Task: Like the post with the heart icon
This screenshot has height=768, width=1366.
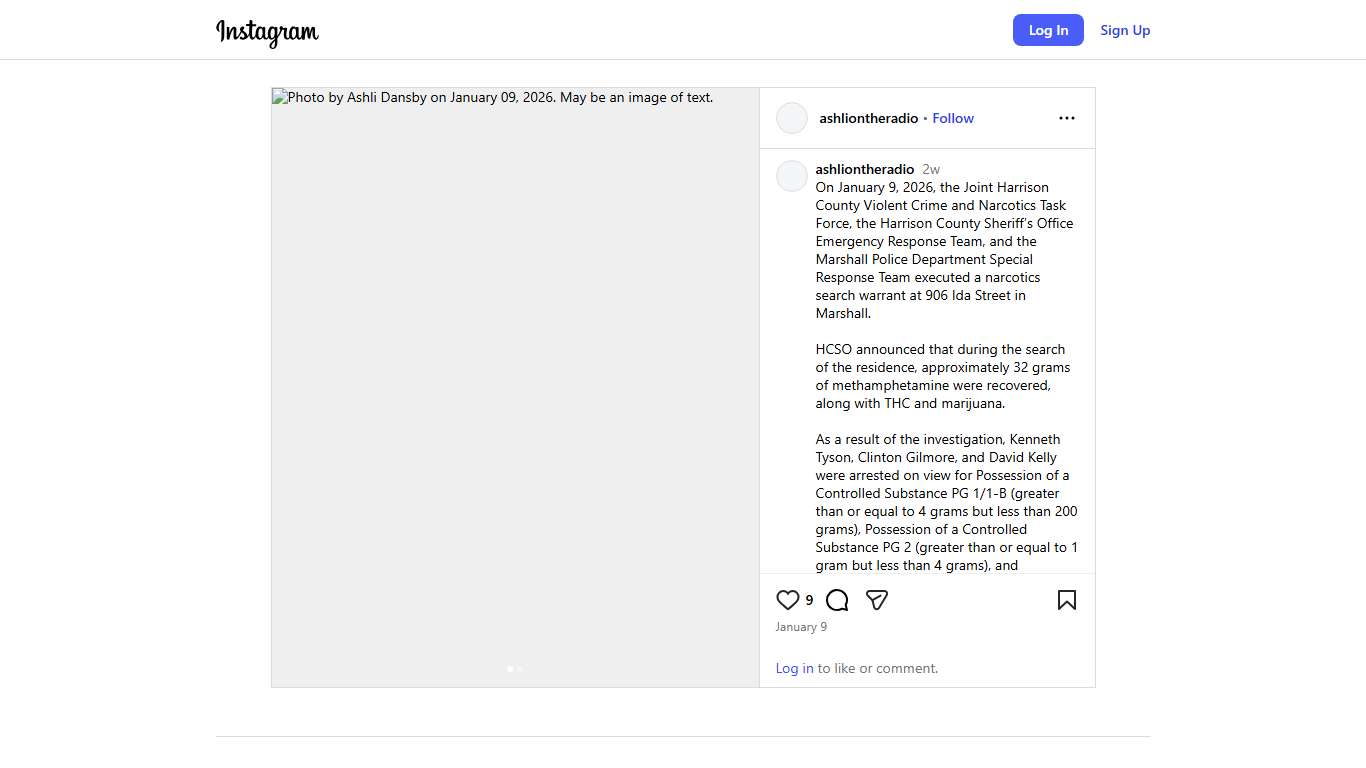Action: tap(788, 600)
